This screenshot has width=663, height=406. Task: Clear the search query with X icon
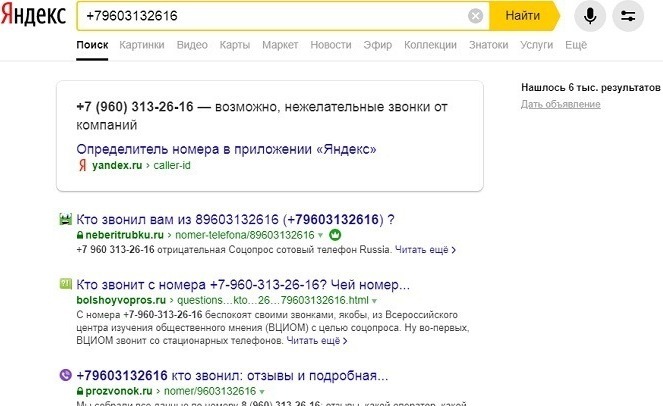pyautogui.click(x=475, y=16)
